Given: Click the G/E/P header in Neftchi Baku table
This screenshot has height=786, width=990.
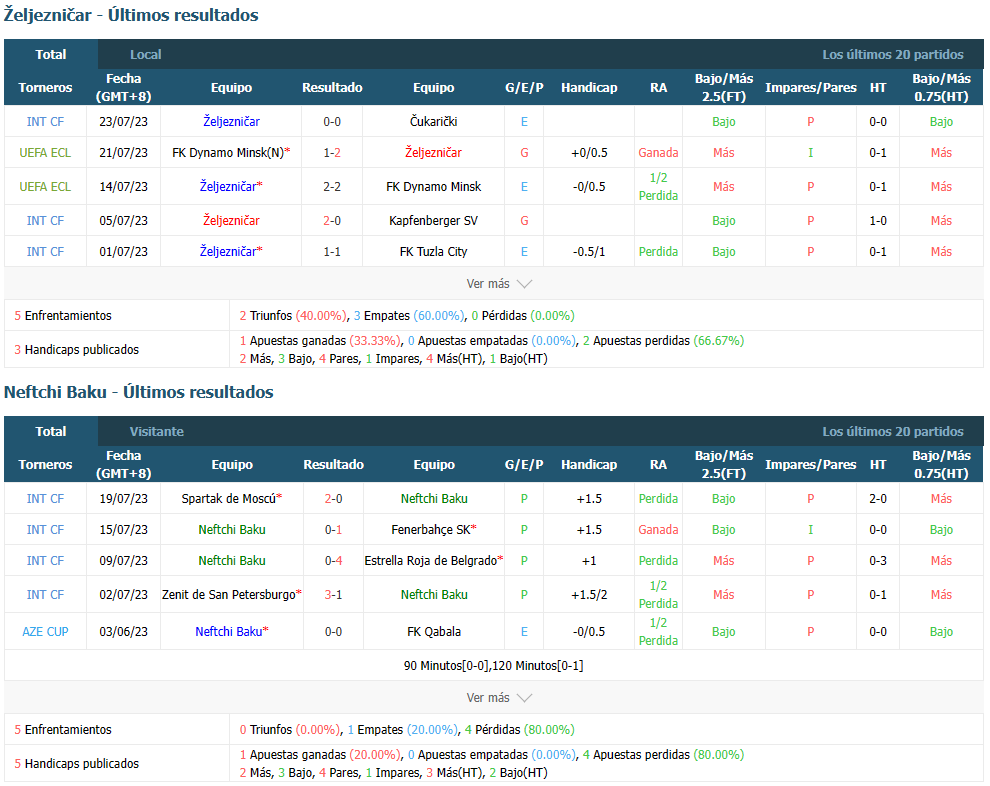Looking at the screenshot, I should point(524,464).
